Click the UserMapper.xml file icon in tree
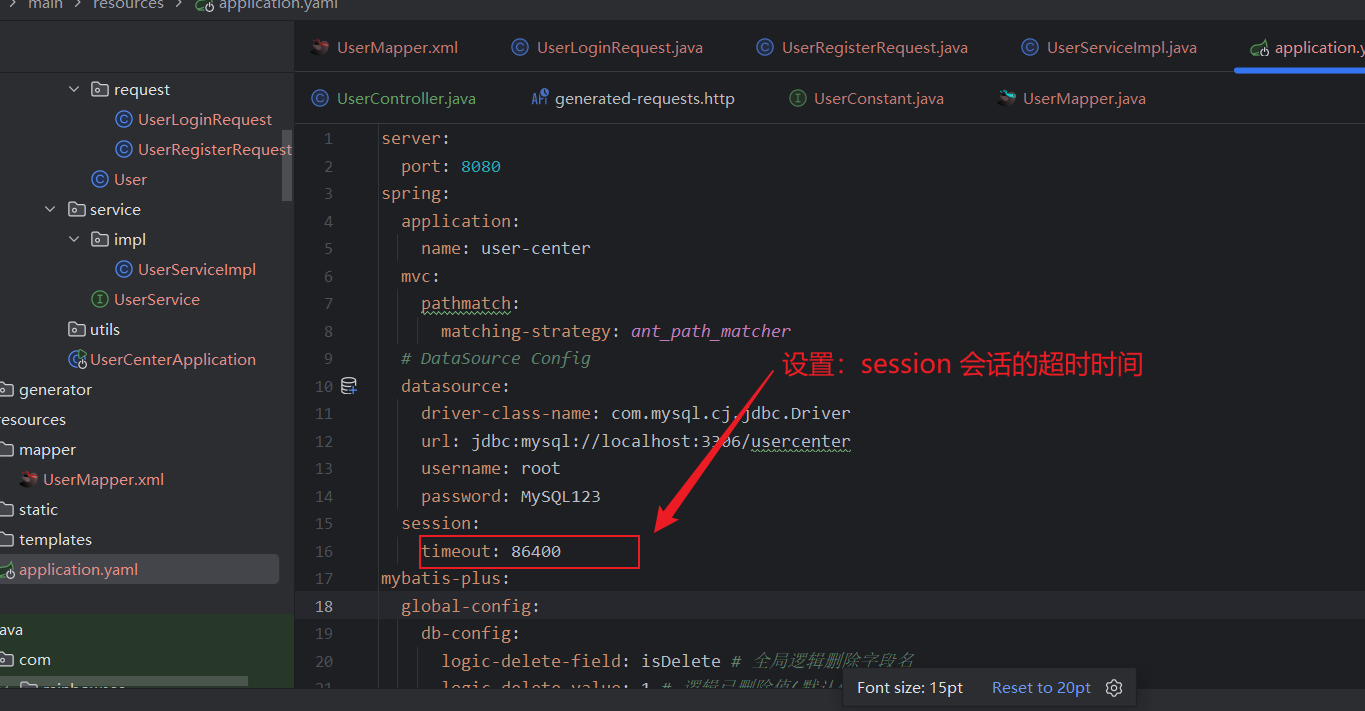 29,479
